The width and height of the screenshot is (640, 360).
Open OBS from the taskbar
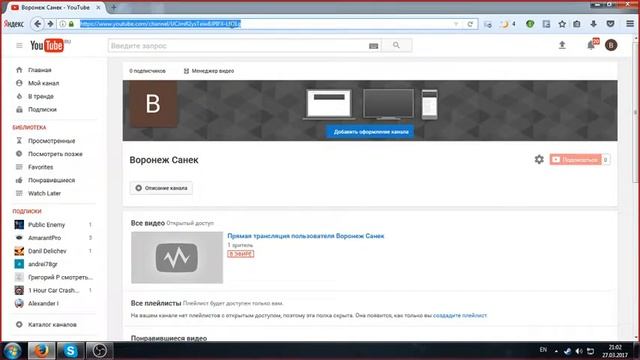[99, 351]
